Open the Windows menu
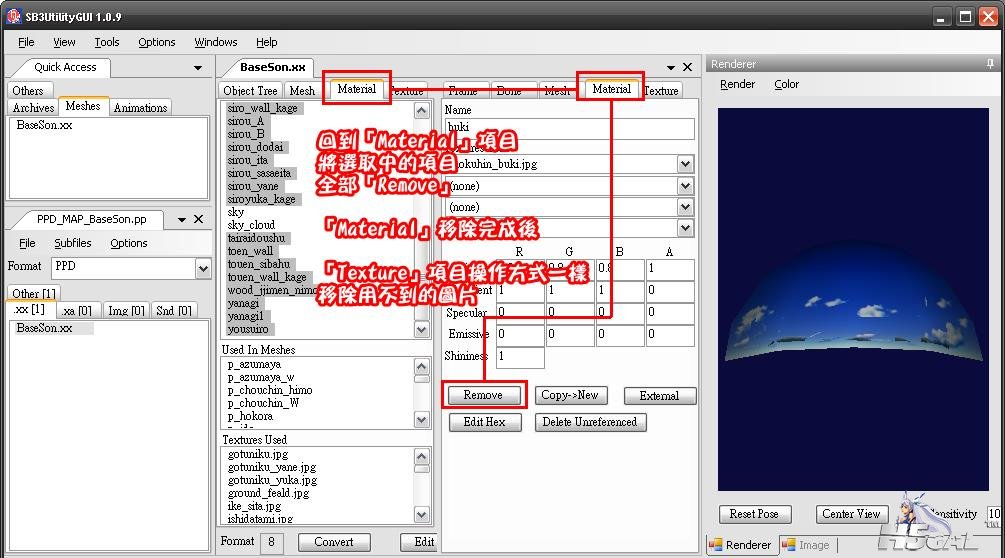This screenshot has height=558, width=1005. 215,42
